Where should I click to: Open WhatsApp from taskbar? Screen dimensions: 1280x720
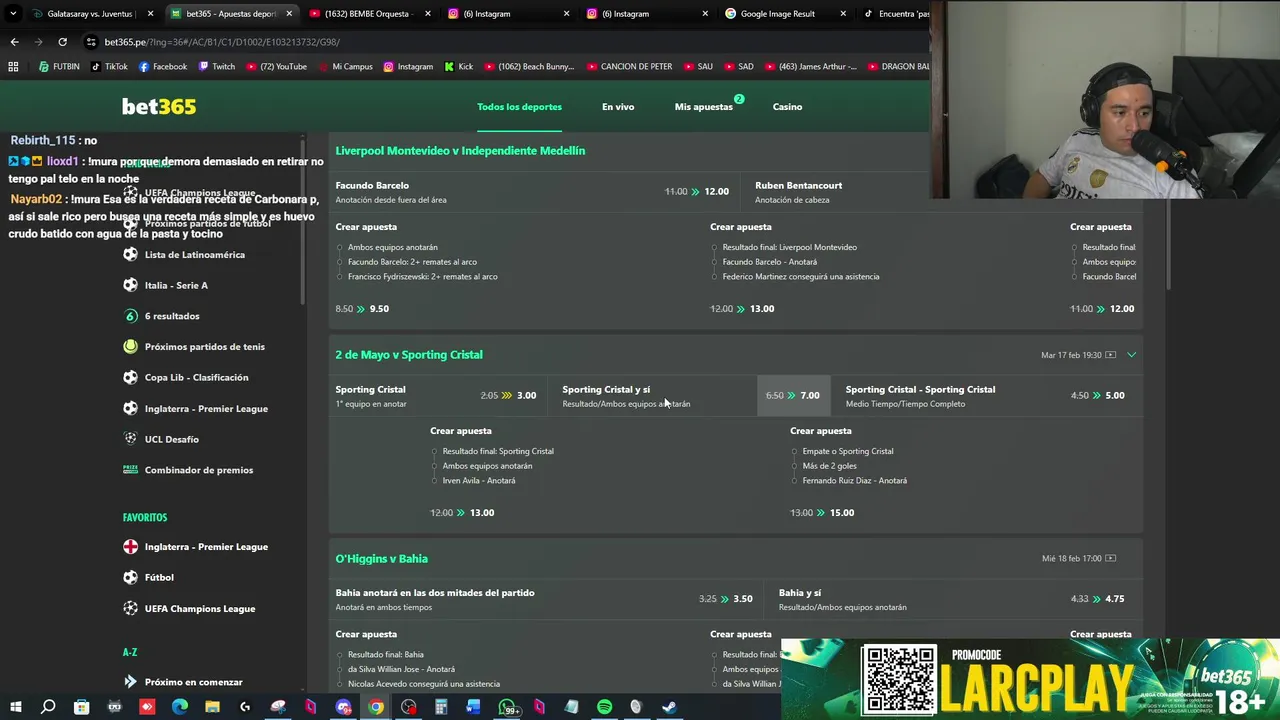pyautogui.click(x=507, y=707)
